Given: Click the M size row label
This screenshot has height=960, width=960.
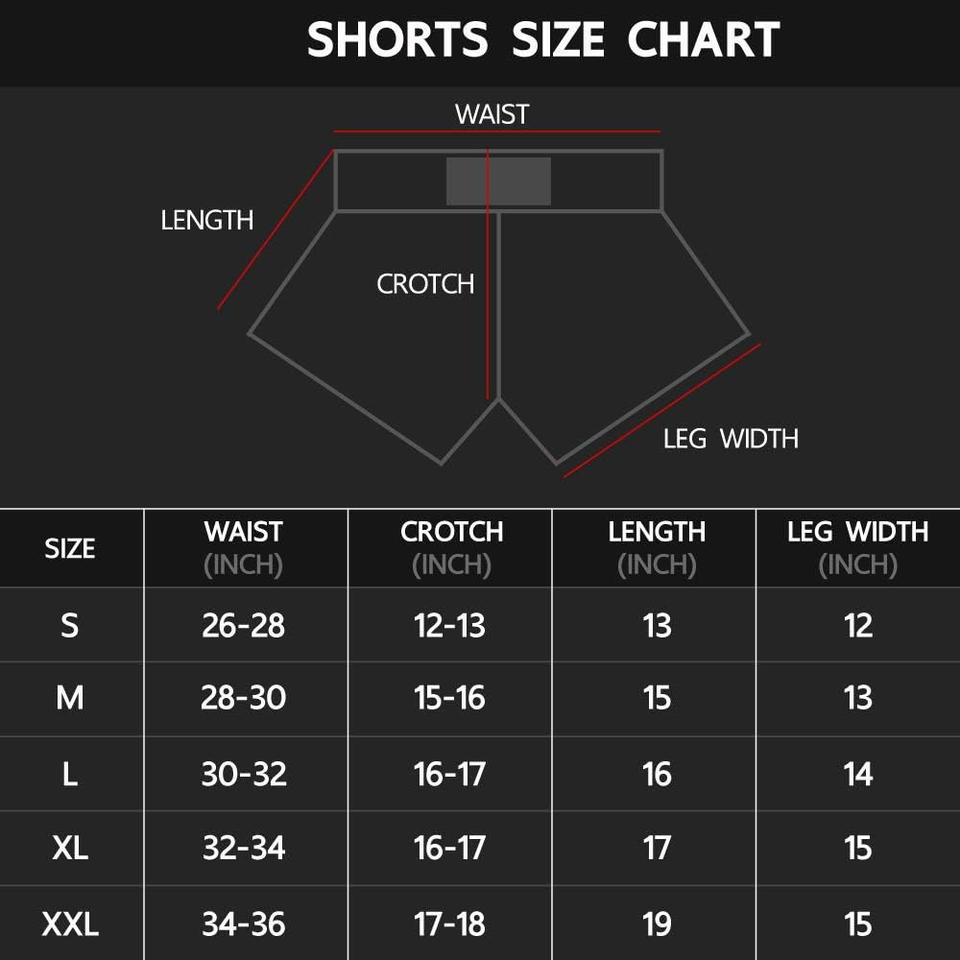Looking at the screenshot, I should [70, 698].
